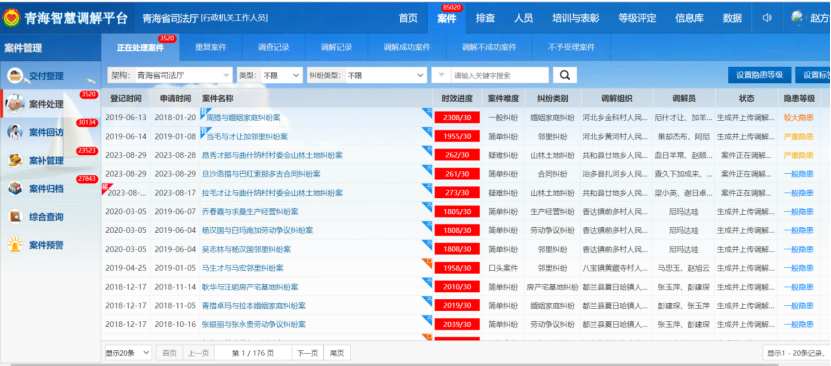Open case 青措卓玛与拉本婚姻家庭纠纷案
Image resolution: width=831 pixels, height=366 pixels.
pos(254,306)
